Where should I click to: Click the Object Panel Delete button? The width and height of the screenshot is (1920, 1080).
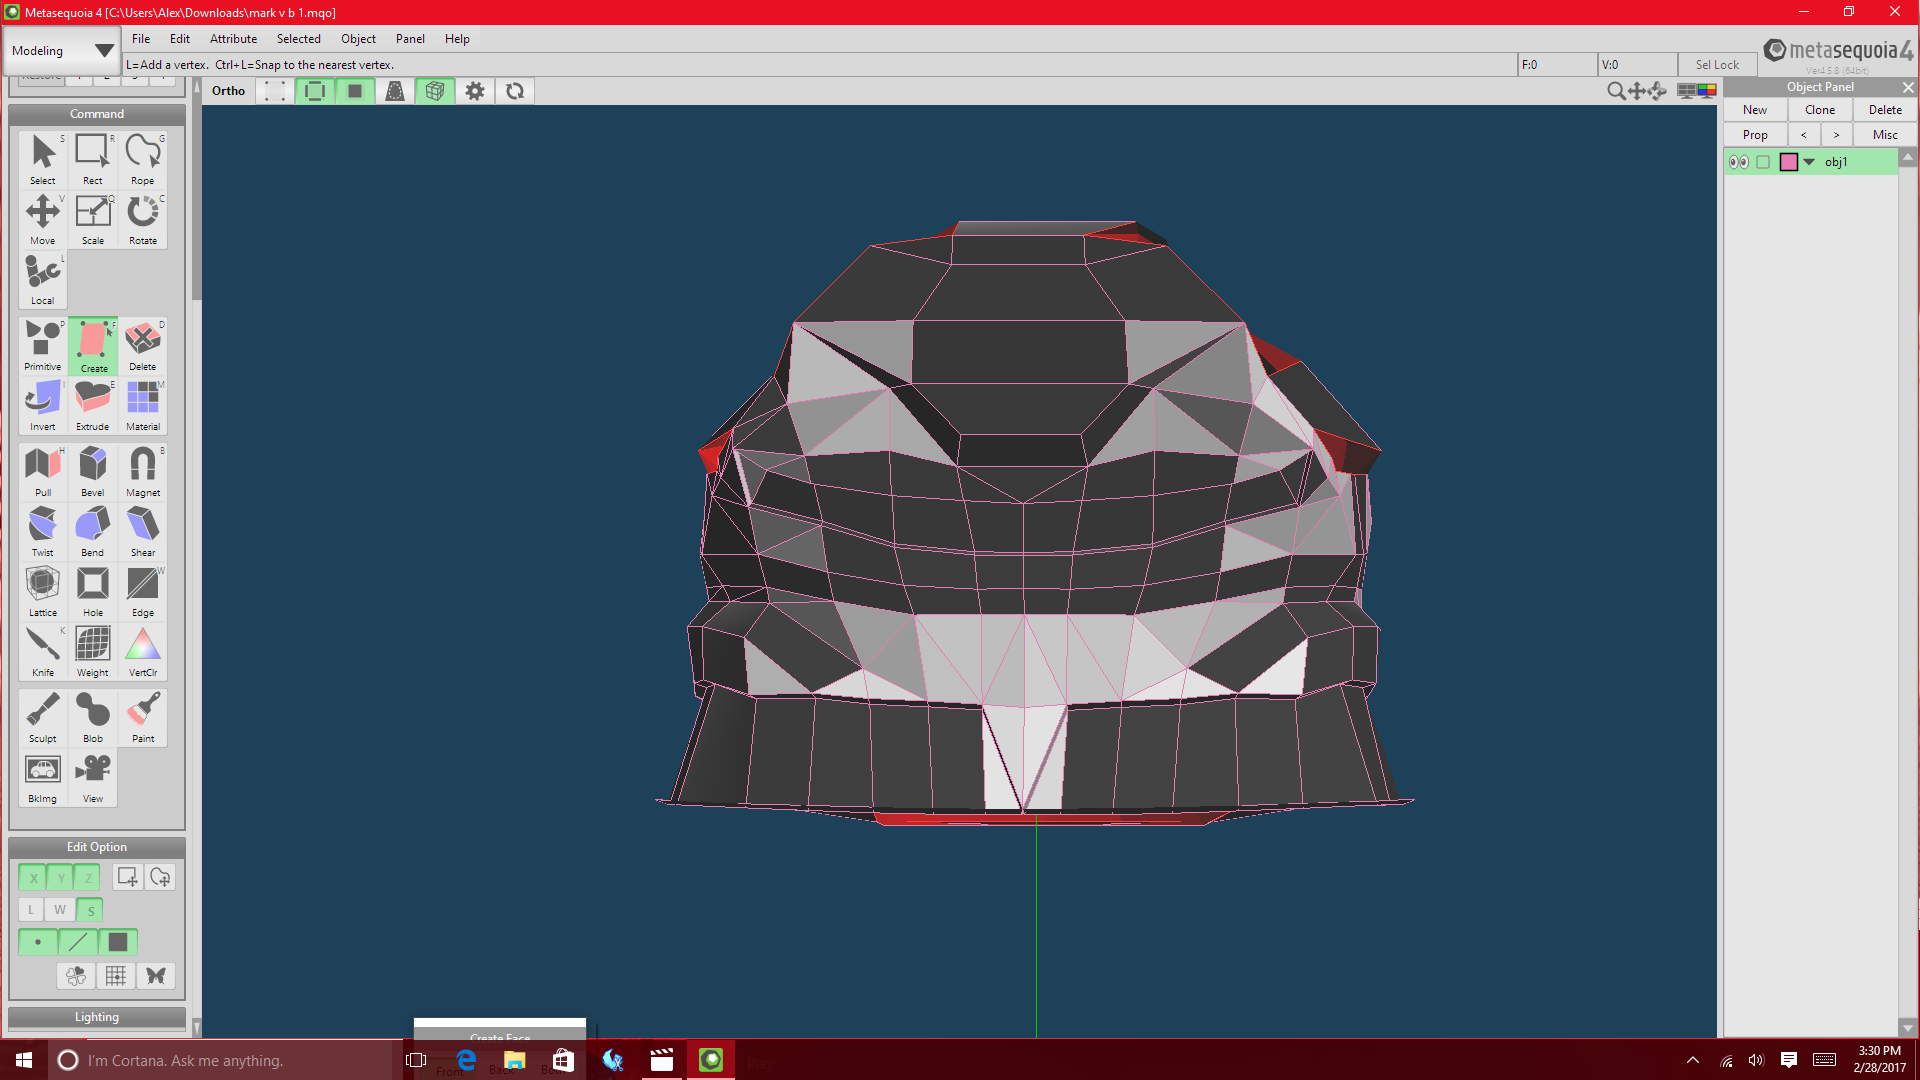pos(1885,110)
